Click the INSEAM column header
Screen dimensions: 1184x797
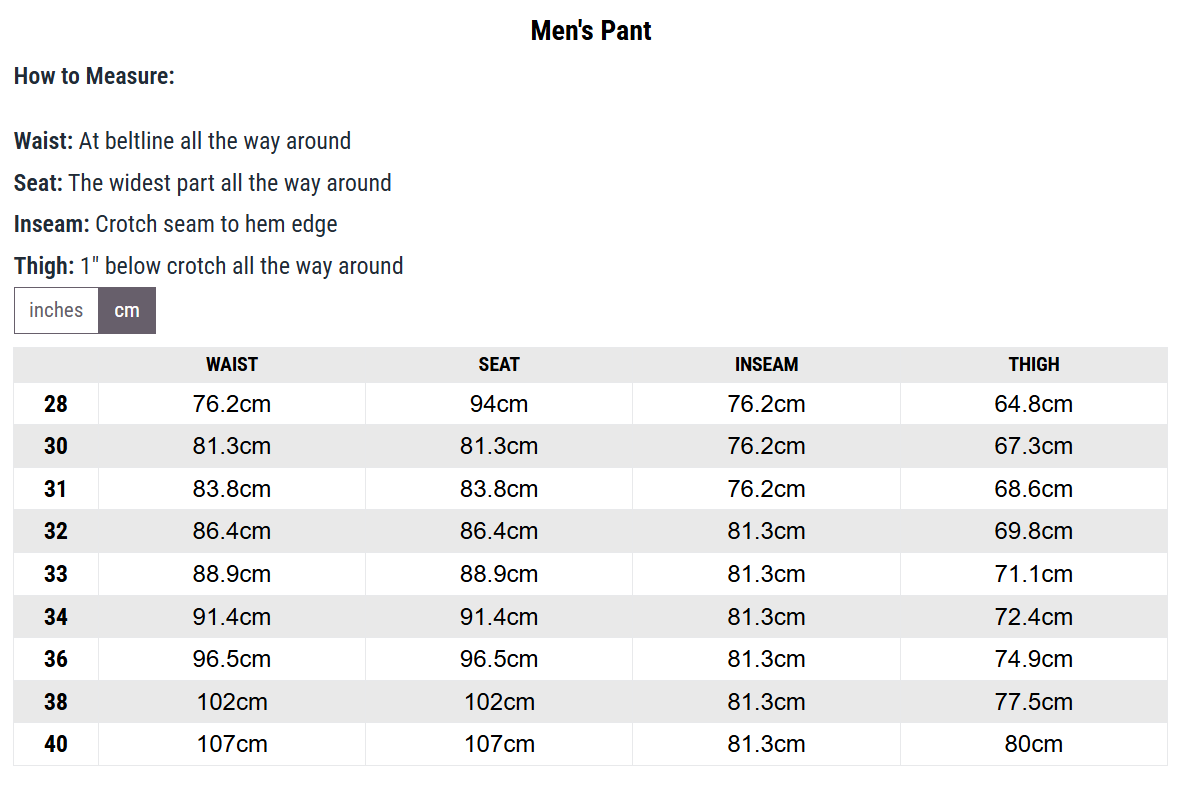click(x=766, y=365)
